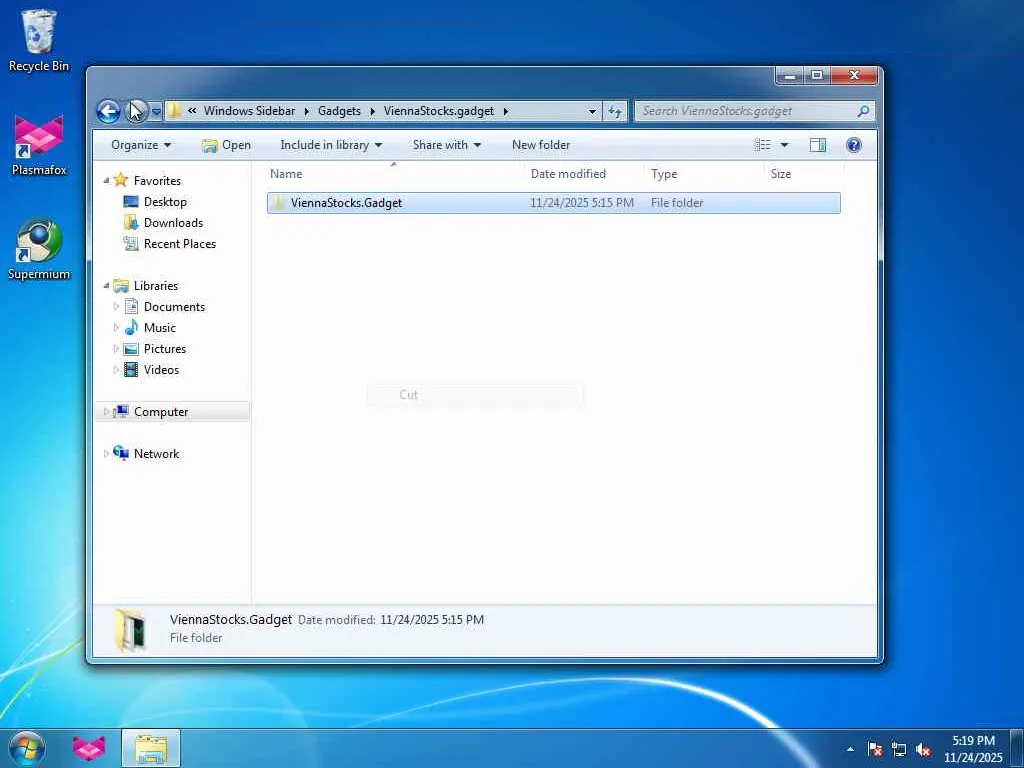Launch the Supermium desktop shortcut
Screen dimensions: 1024x768
coord(39,249)
